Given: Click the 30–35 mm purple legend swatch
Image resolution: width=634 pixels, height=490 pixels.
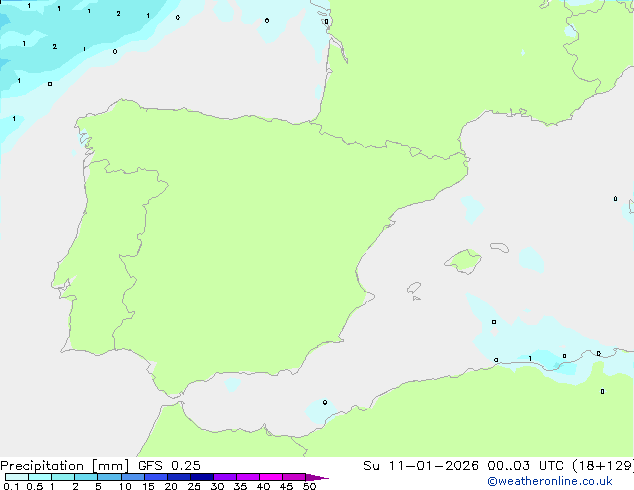Looking at the screenshot, I should [224, 477].
